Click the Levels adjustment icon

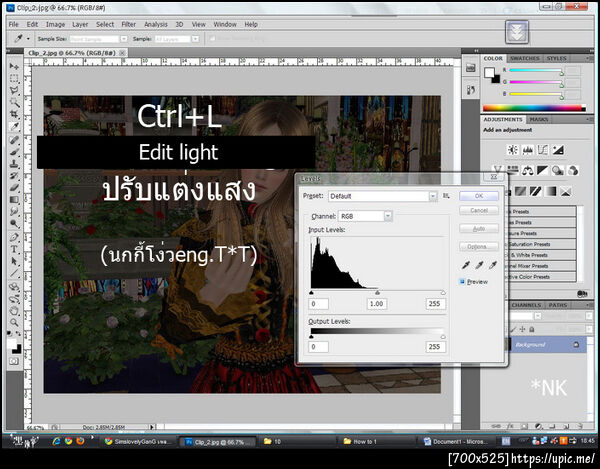[x=528, y=150]
